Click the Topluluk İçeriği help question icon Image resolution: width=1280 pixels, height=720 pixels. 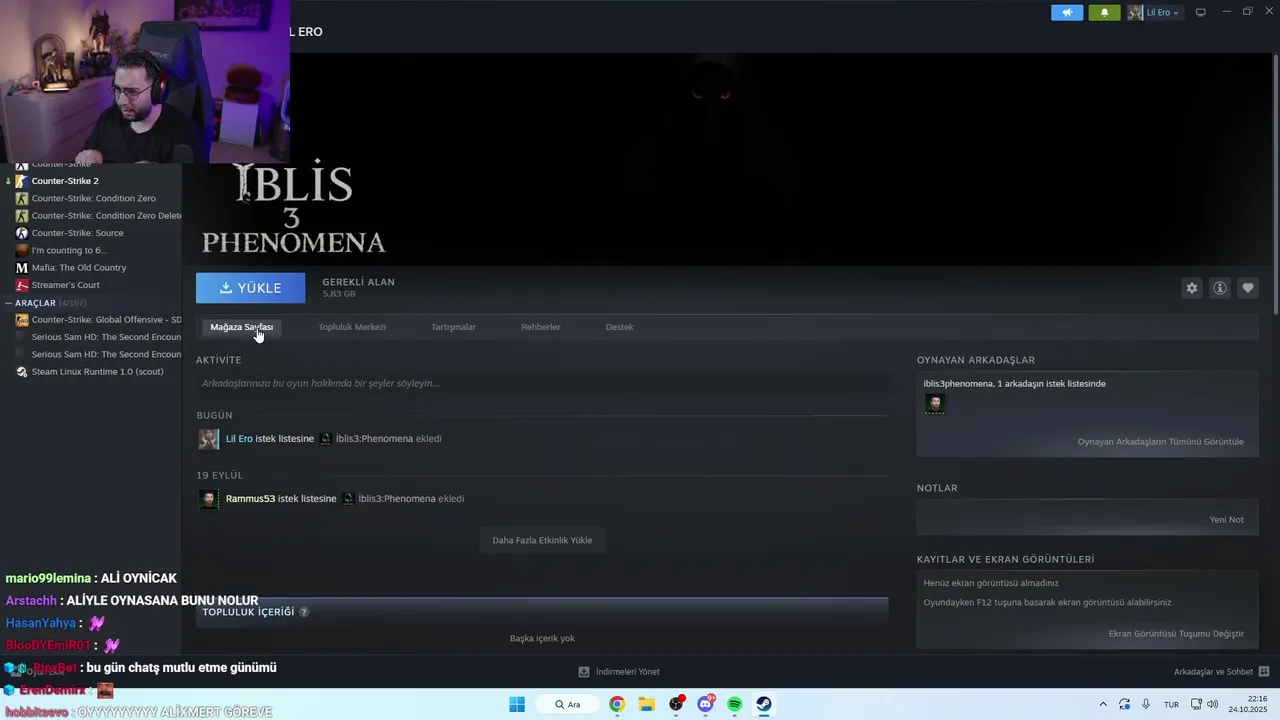click(x=304, y=612)
